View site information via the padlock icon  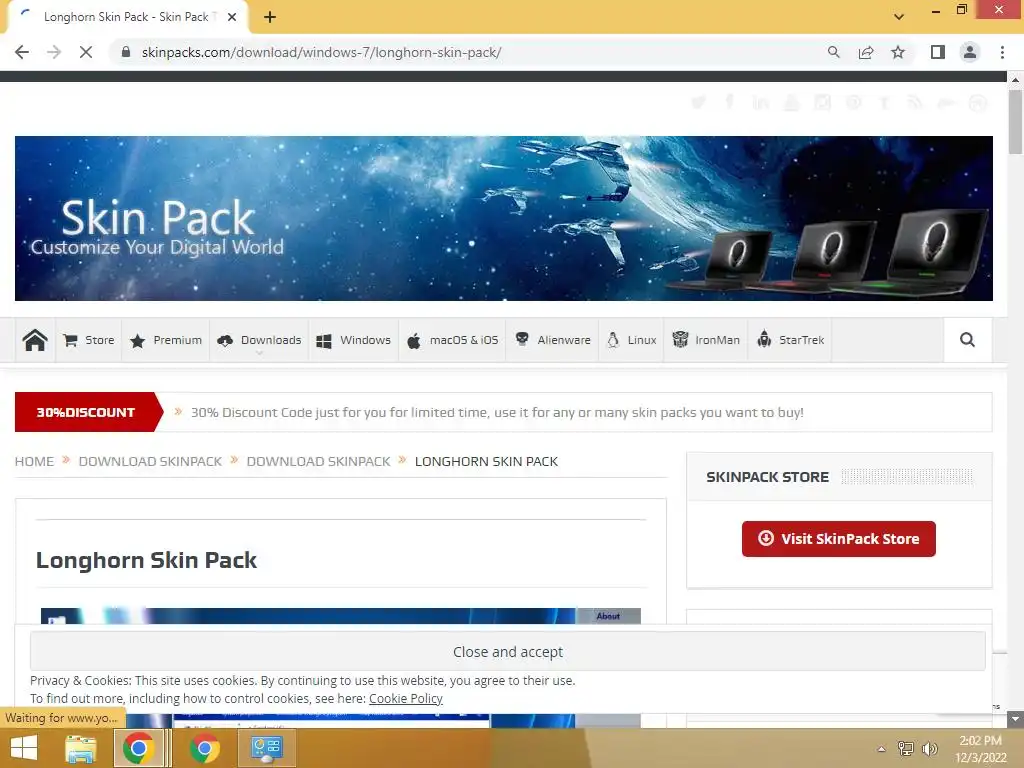click(126, 52)
